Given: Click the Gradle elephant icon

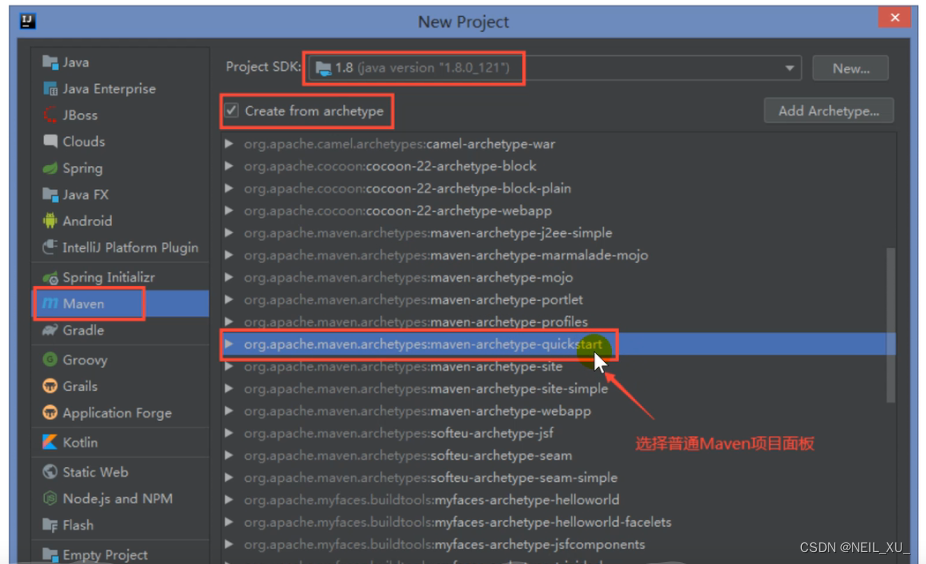Looking at the screenshot, I should [x=50, y=330].
